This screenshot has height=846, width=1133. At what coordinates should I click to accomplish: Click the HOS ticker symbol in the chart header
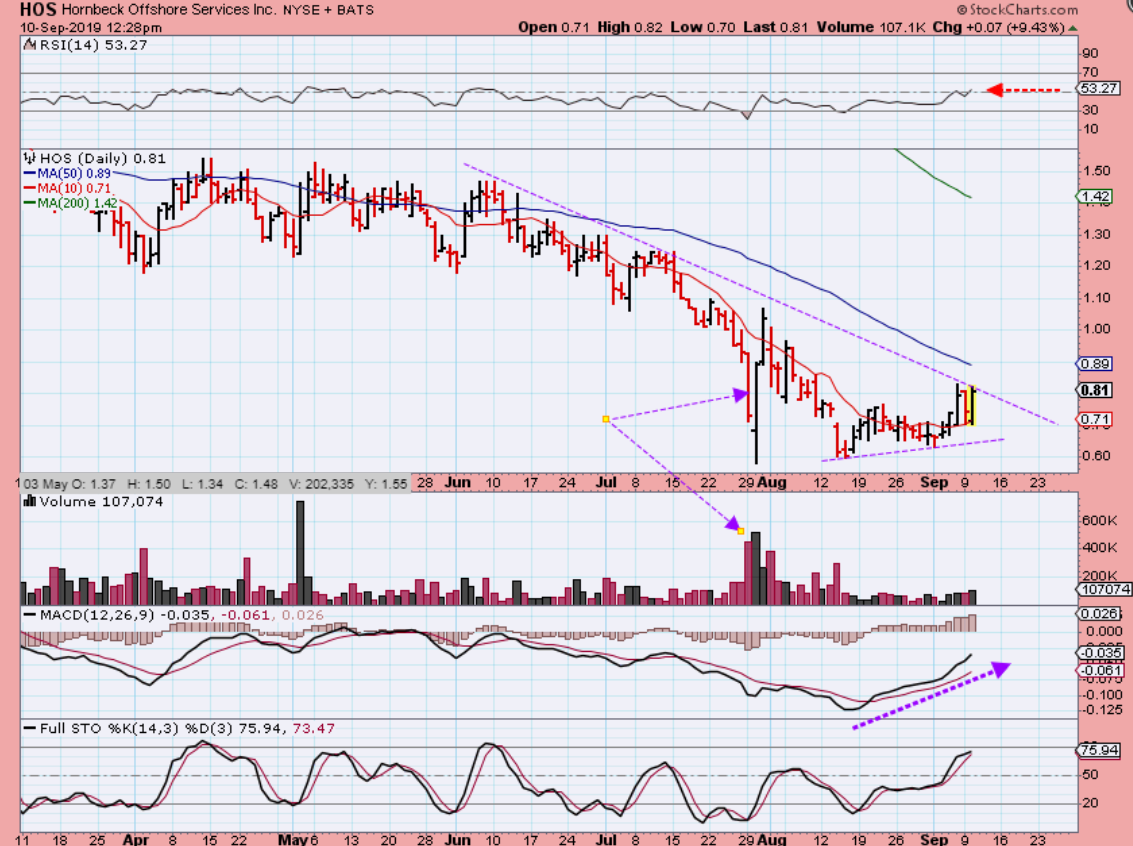38,10
